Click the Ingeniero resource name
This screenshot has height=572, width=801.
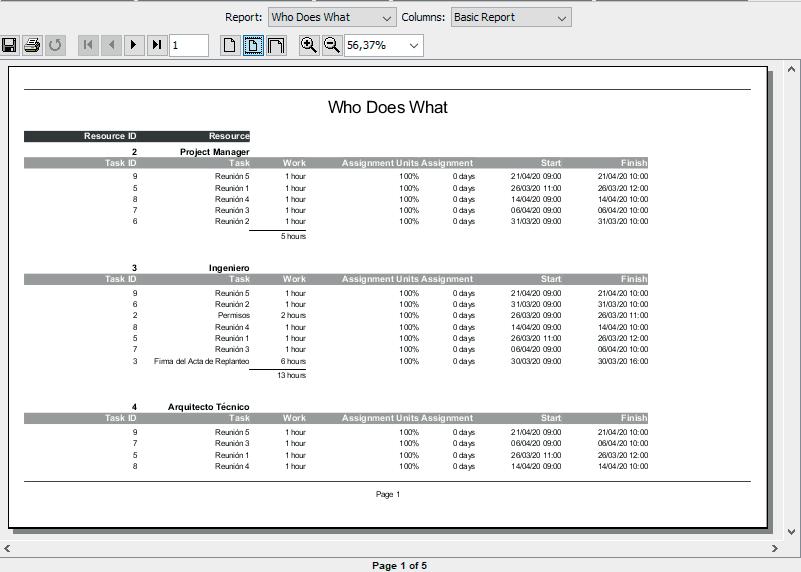coord(229,268)
